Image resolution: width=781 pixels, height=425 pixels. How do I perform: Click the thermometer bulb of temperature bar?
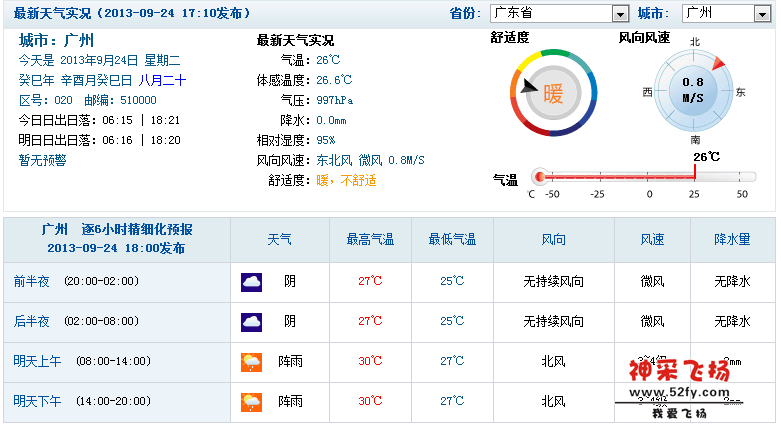pos(539,177)
